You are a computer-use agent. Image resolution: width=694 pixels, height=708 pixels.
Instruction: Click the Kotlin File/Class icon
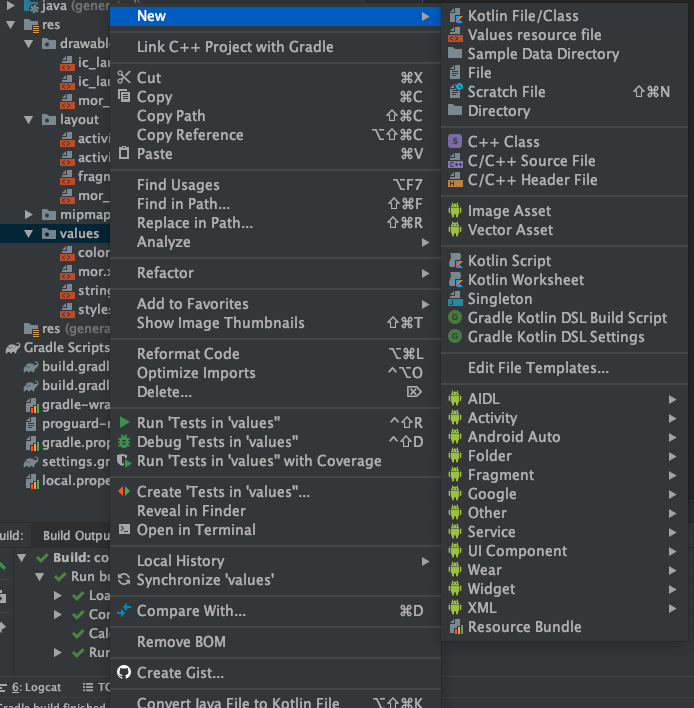coord(455,16)
